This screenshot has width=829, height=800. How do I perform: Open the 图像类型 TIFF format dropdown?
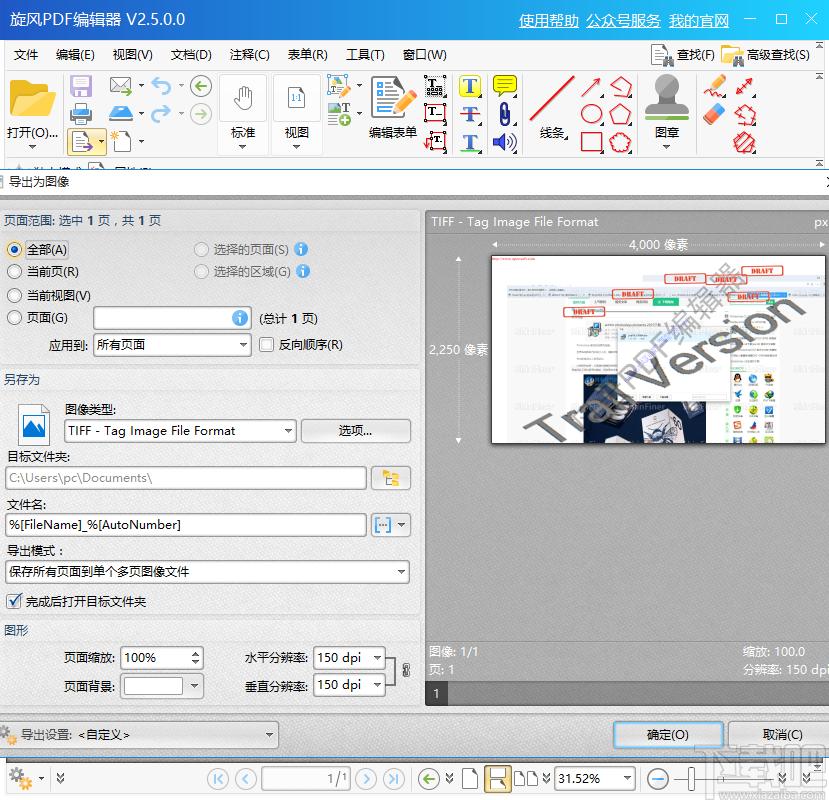click(180, 431)
